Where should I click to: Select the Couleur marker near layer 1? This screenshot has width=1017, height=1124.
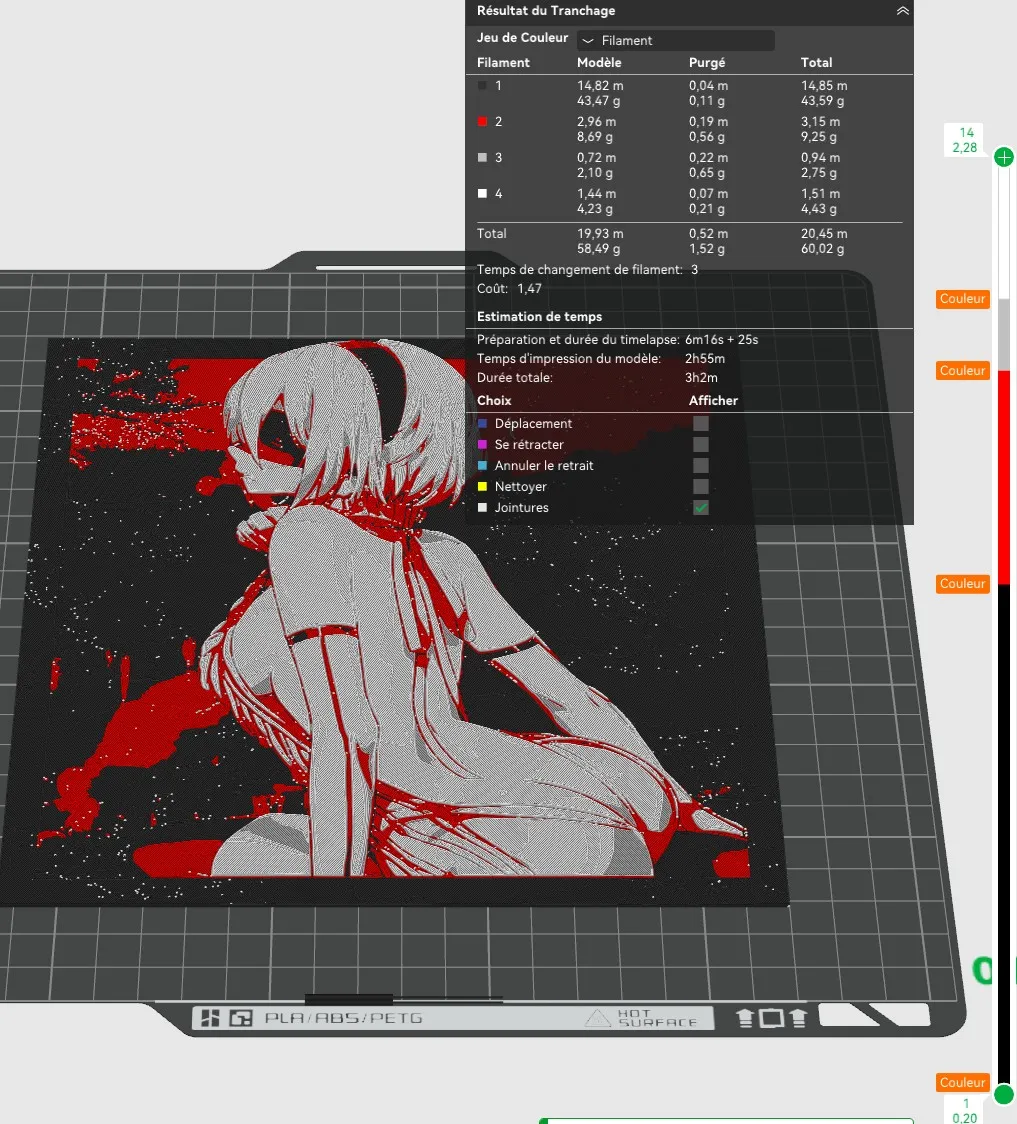click(x=963, y=1082)
